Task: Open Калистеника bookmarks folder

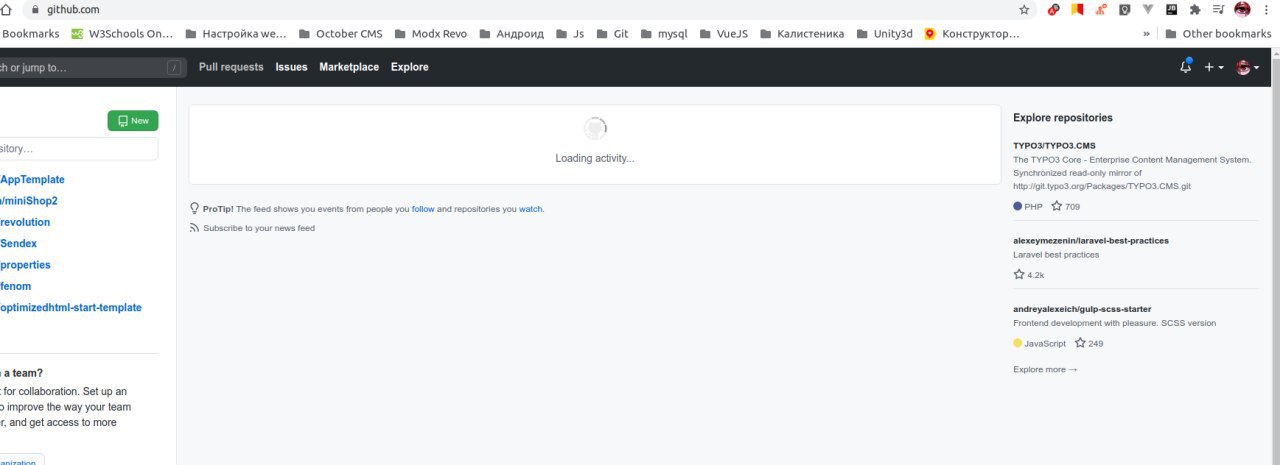Action: [x=801, y=33]
